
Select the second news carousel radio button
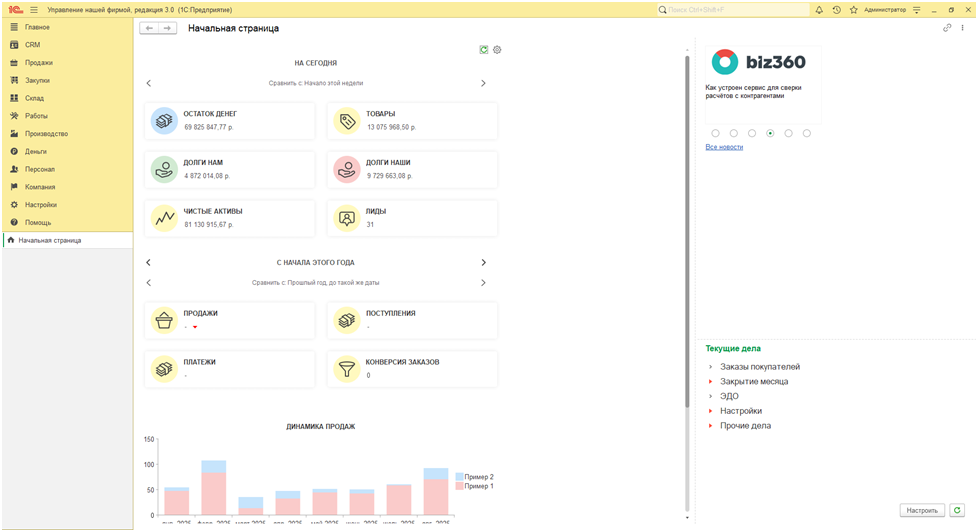coord(733,133)
